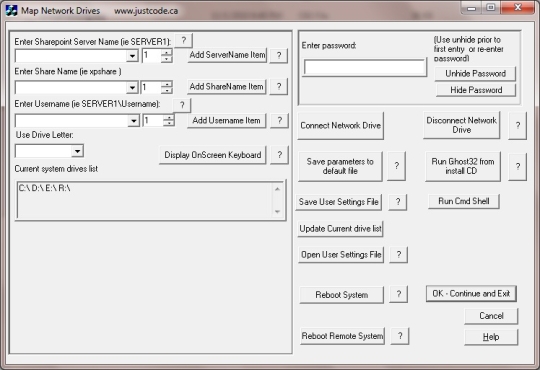The height and width of the screenshot is (370, 540).
Task: Click the Username text field
Action: (x=71, y=121)
